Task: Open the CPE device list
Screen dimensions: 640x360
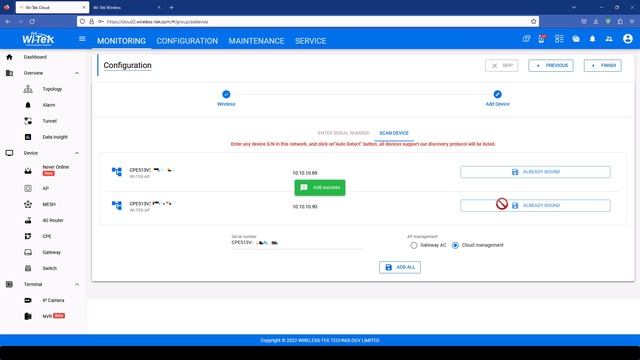Action: tap(47, 236)
